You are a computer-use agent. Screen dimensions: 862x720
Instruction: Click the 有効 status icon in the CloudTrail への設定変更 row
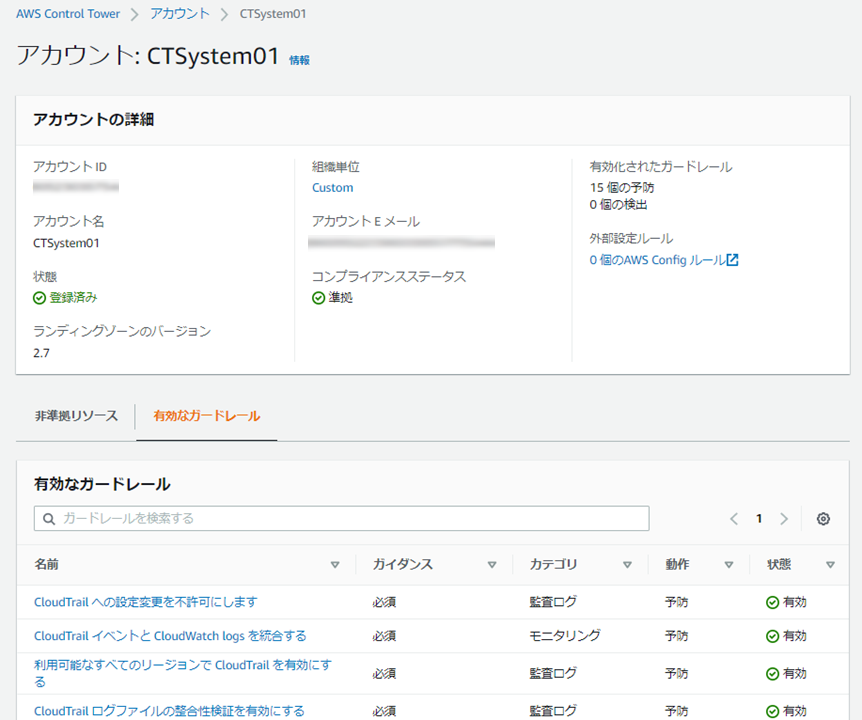772,602
